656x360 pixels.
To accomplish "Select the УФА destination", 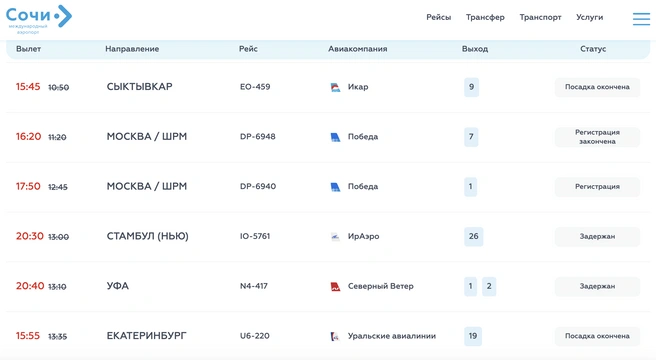I will pyautogui.click(x=118, y=286).
